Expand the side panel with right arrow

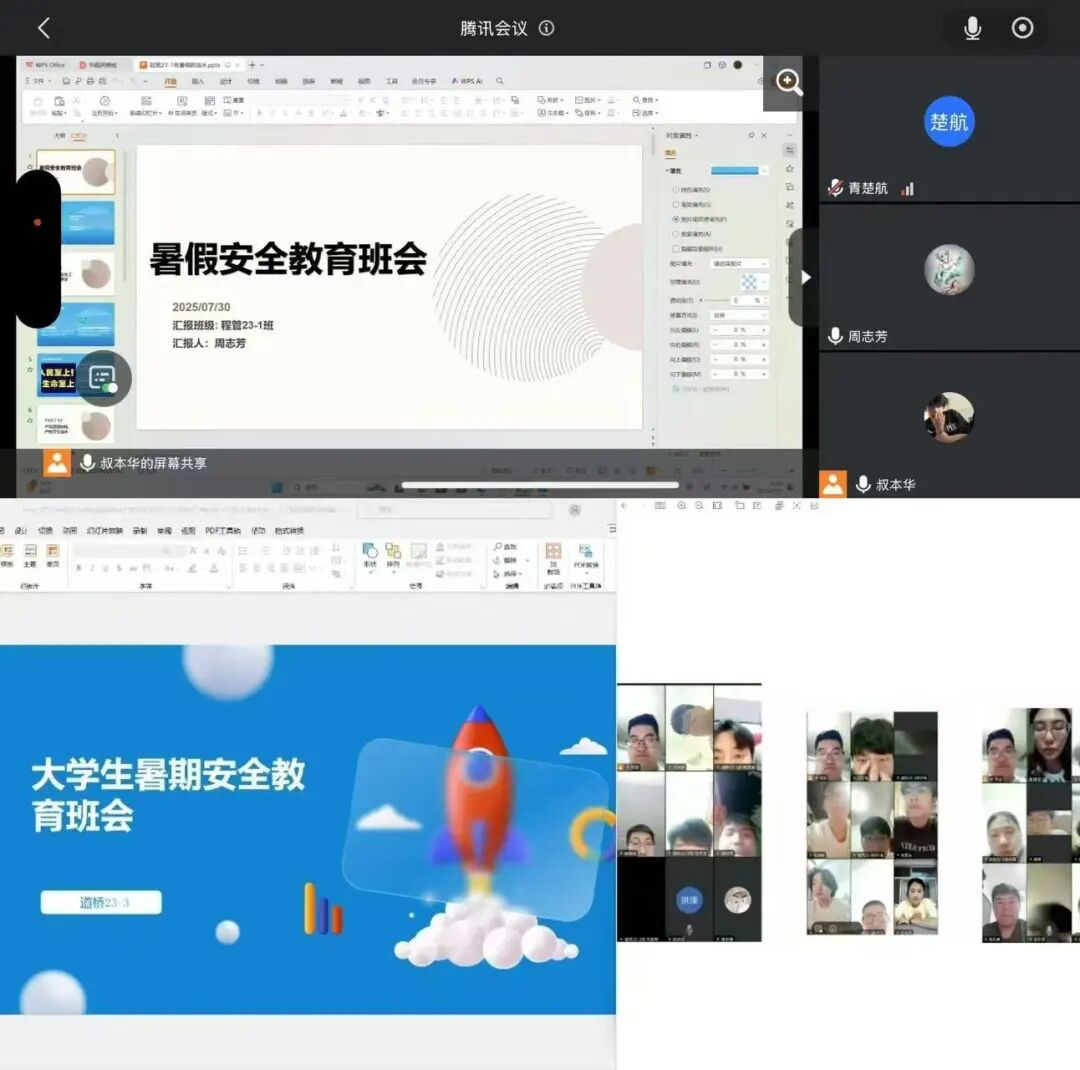(x=805, y=277)
